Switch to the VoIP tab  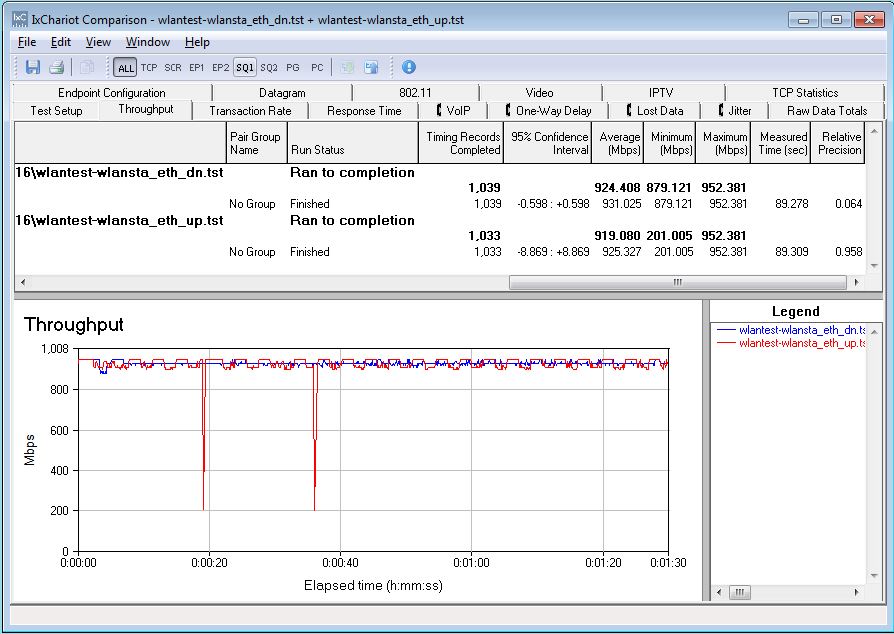click(x=453, y=111)
